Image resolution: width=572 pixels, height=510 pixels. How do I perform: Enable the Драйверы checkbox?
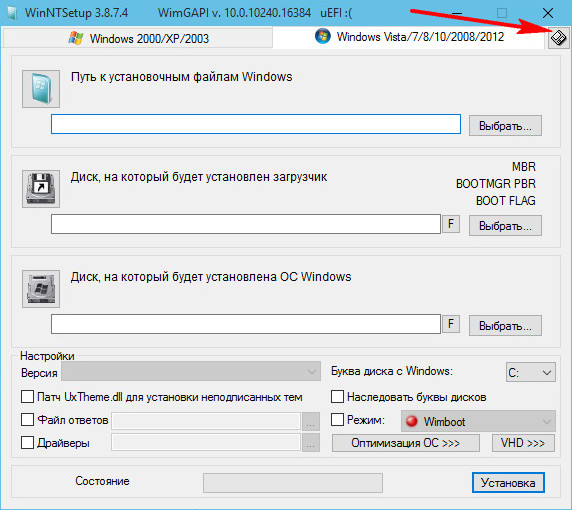coord(27,443)
